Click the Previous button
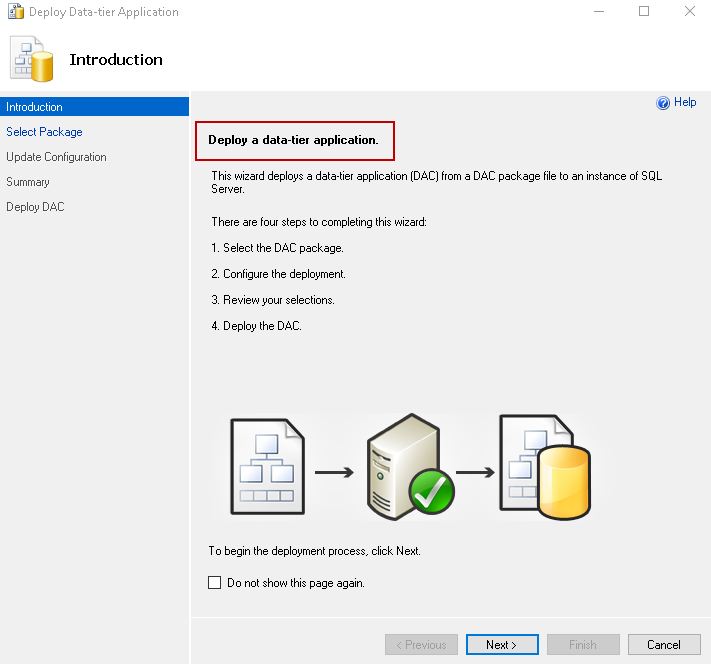The width and height of the screenshot is (711, 664). (421, 644)
